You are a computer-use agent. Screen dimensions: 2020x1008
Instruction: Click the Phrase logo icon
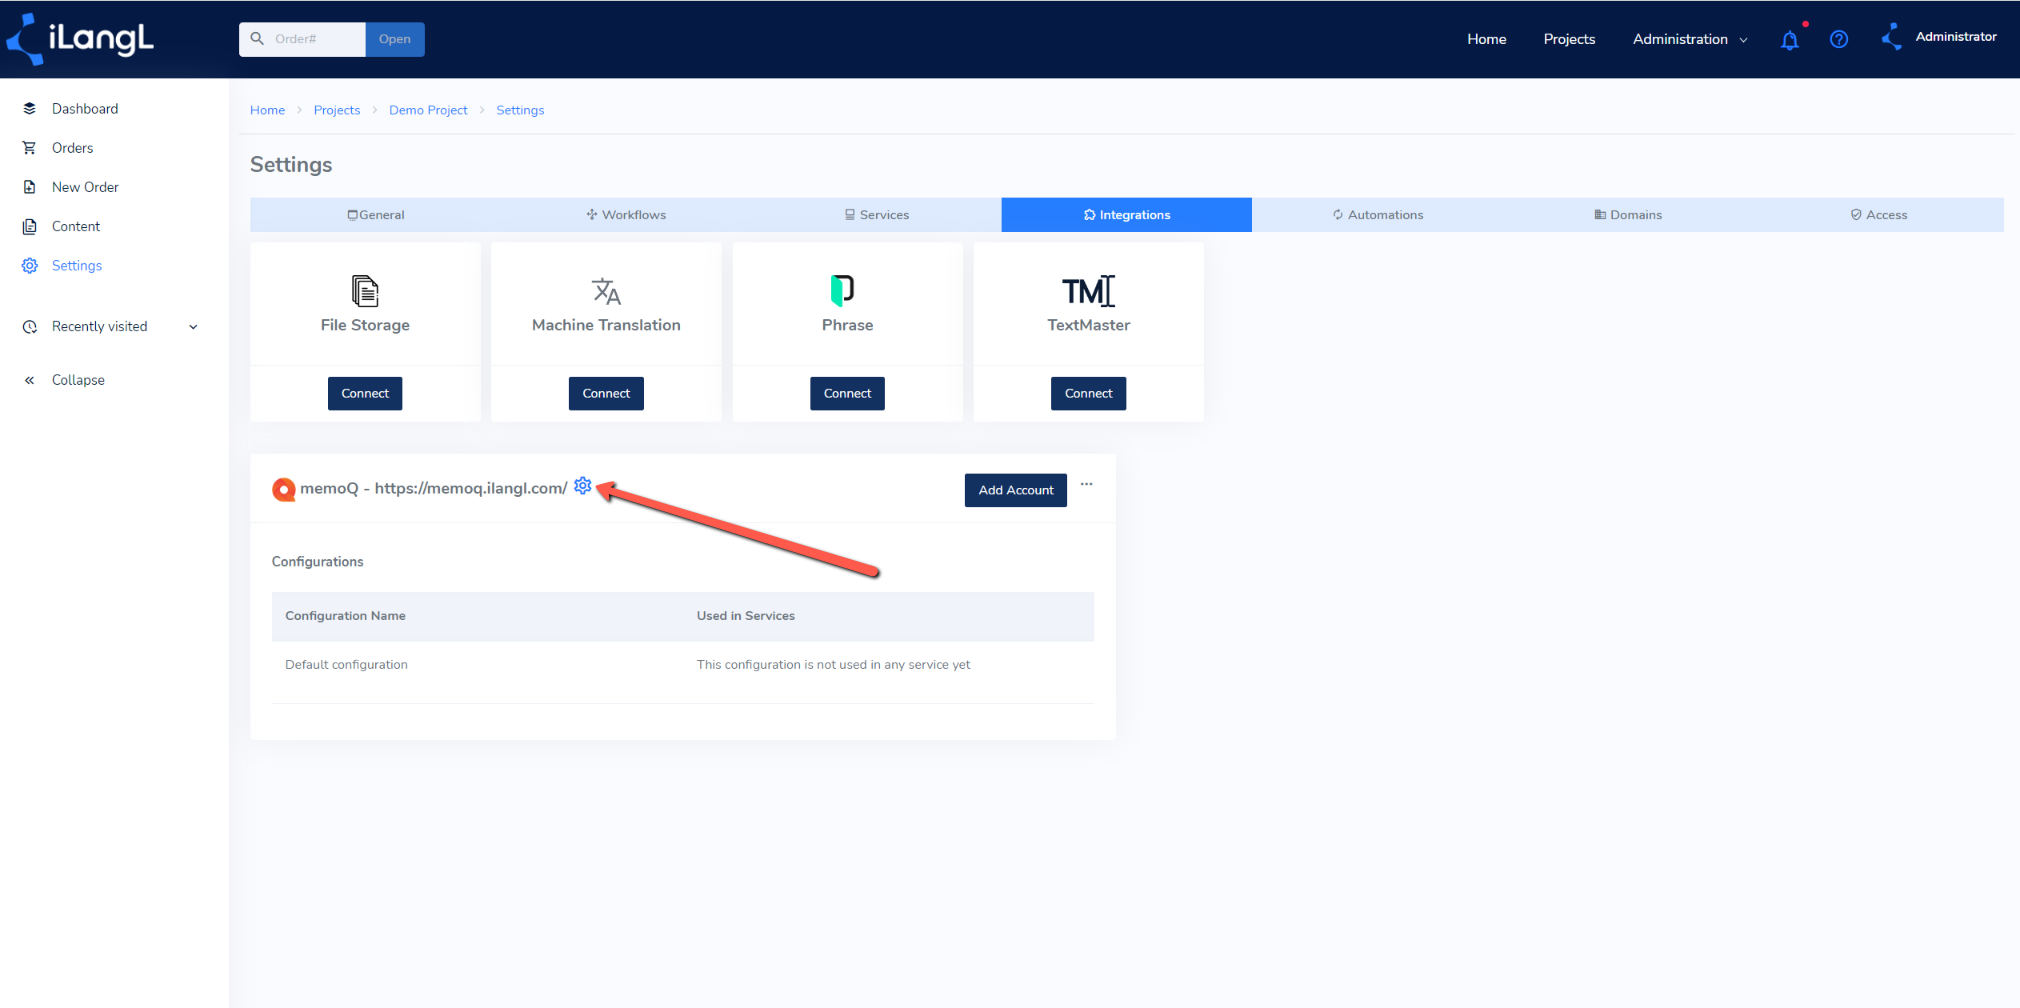click(842, 290)
